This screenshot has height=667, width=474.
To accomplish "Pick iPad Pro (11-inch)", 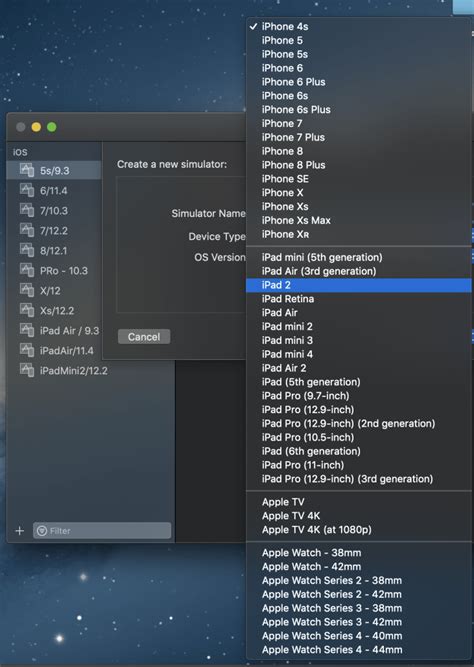I will [359, 465].
